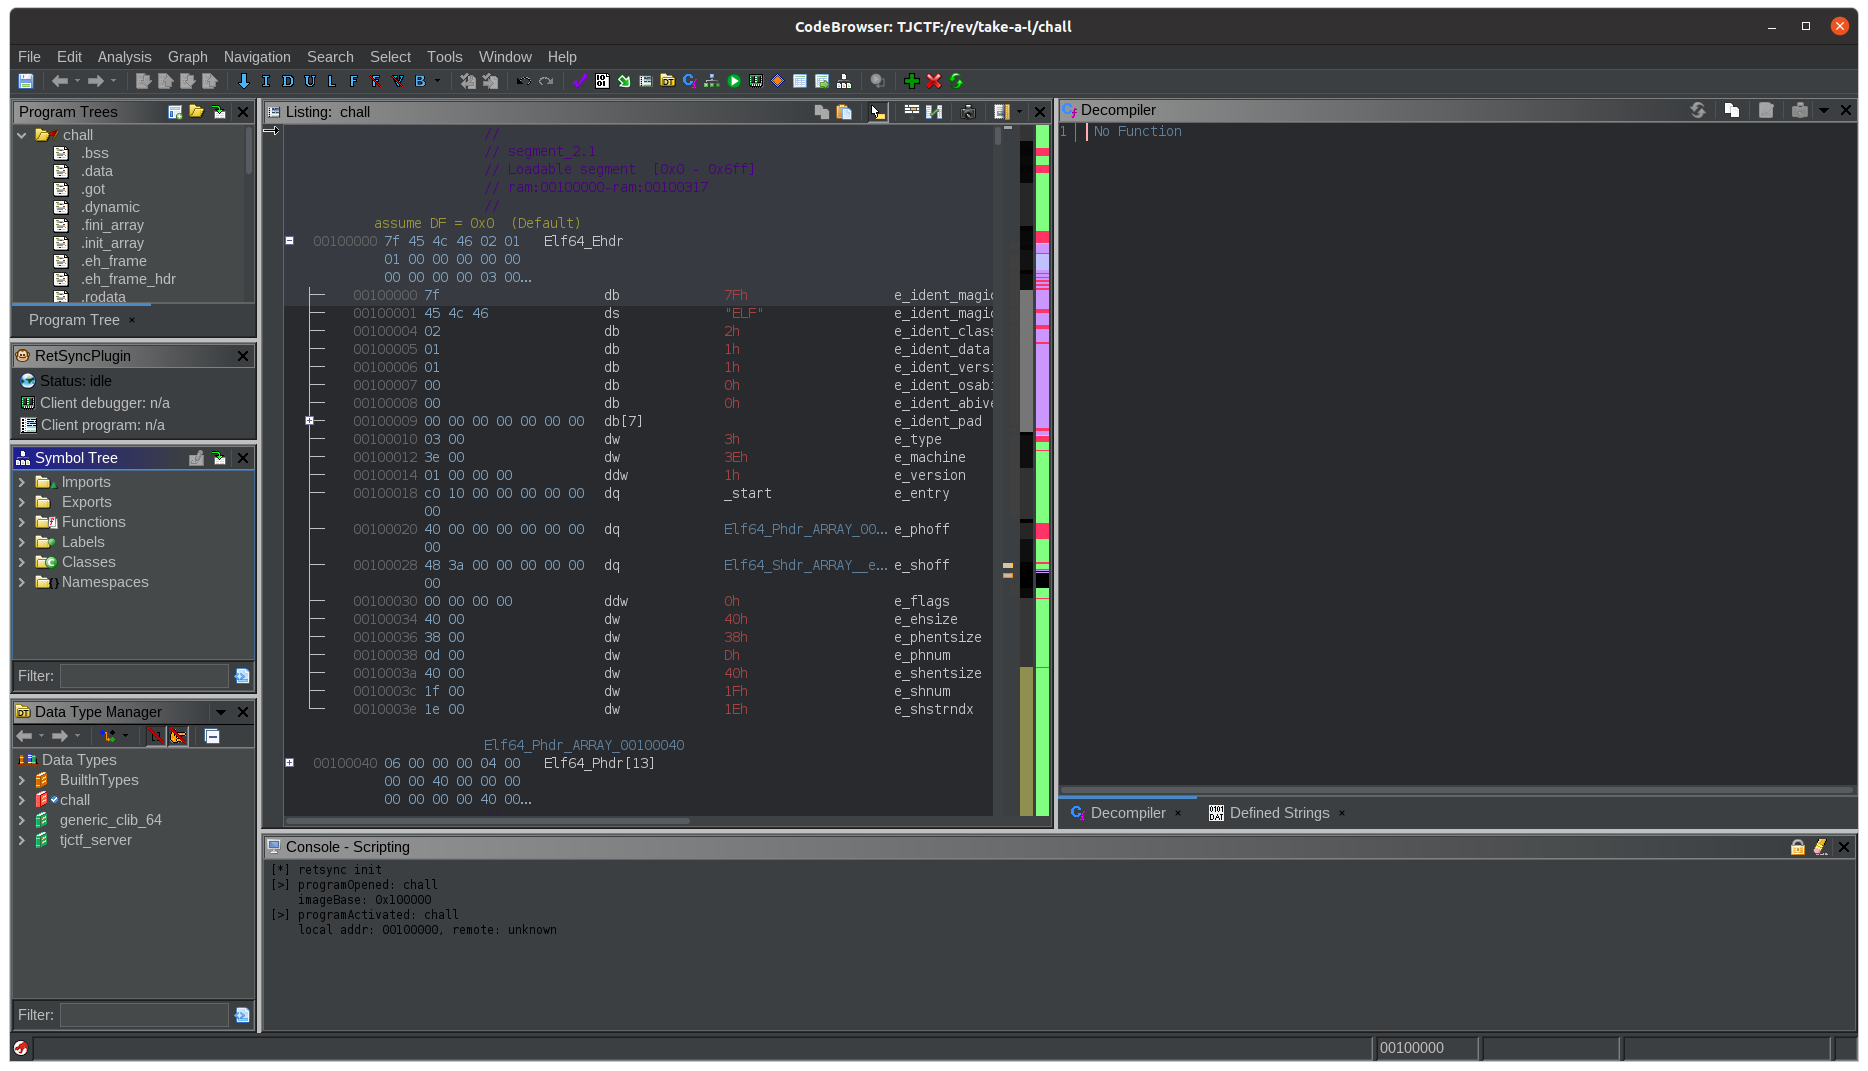Lock the Console scripting panel with padlock icon

coord(1797,847)
